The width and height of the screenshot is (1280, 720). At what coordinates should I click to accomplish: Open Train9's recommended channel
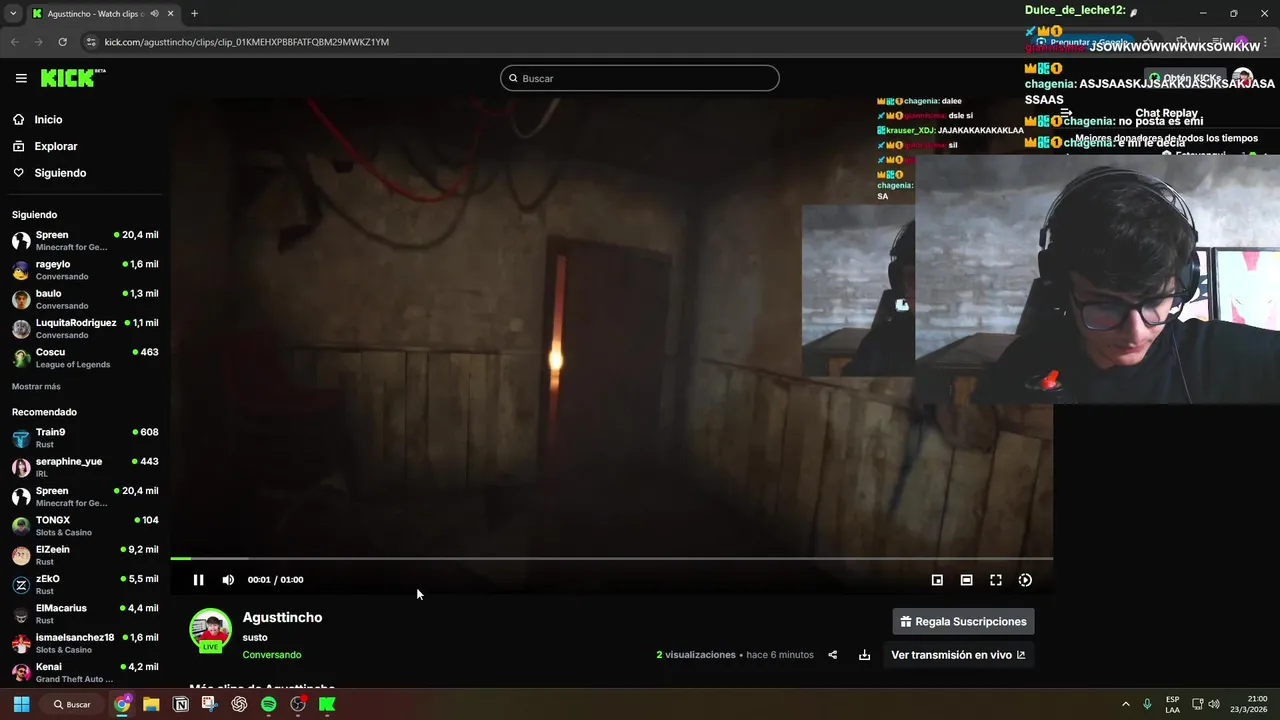pos(85,438)
